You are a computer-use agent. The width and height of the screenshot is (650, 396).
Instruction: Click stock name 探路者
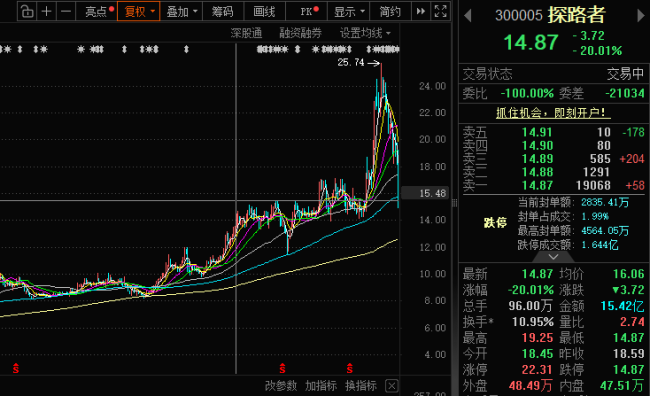pos(577,15)
